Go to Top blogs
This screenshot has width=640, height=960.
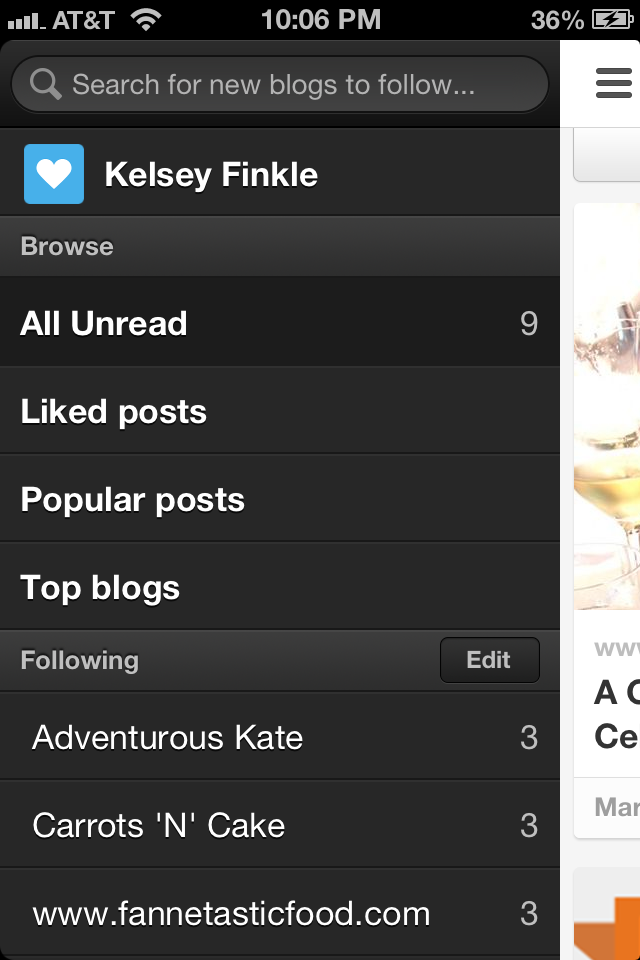coord(100,588)
